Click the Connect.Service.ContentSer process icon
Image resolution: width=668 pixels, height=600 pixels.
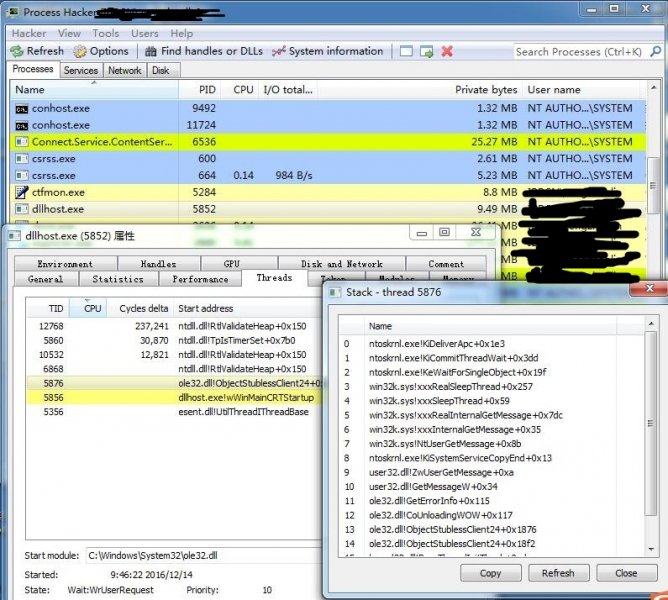point(22,142)
